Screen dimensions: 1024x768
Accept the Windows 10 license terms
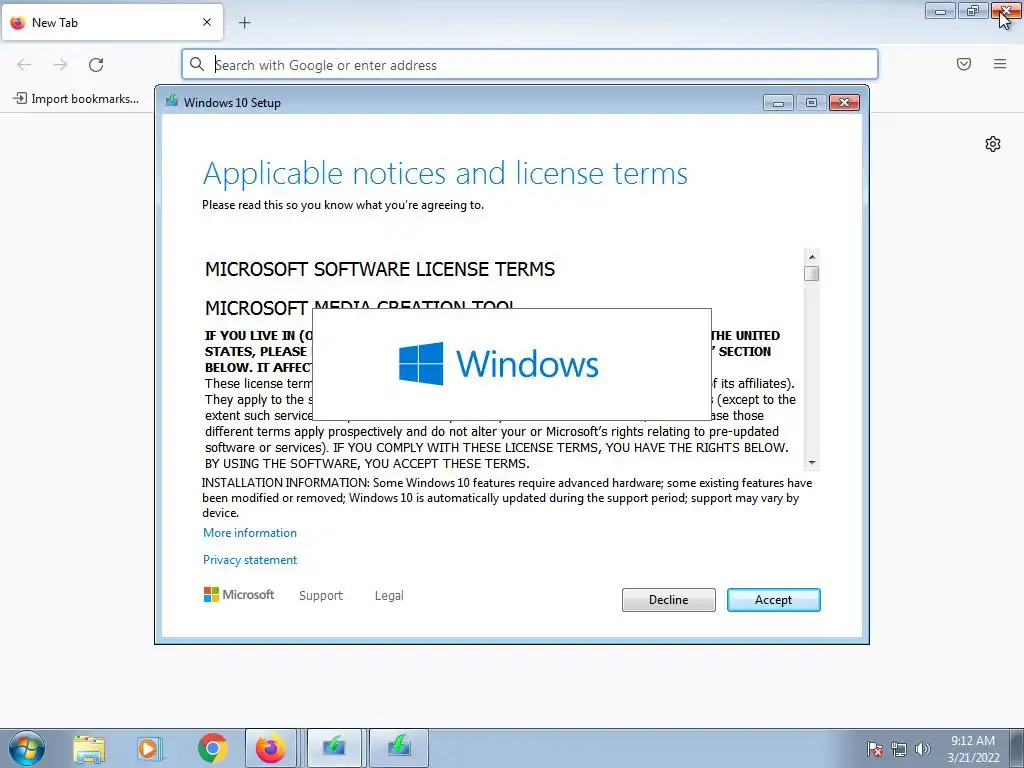[773, 600]
